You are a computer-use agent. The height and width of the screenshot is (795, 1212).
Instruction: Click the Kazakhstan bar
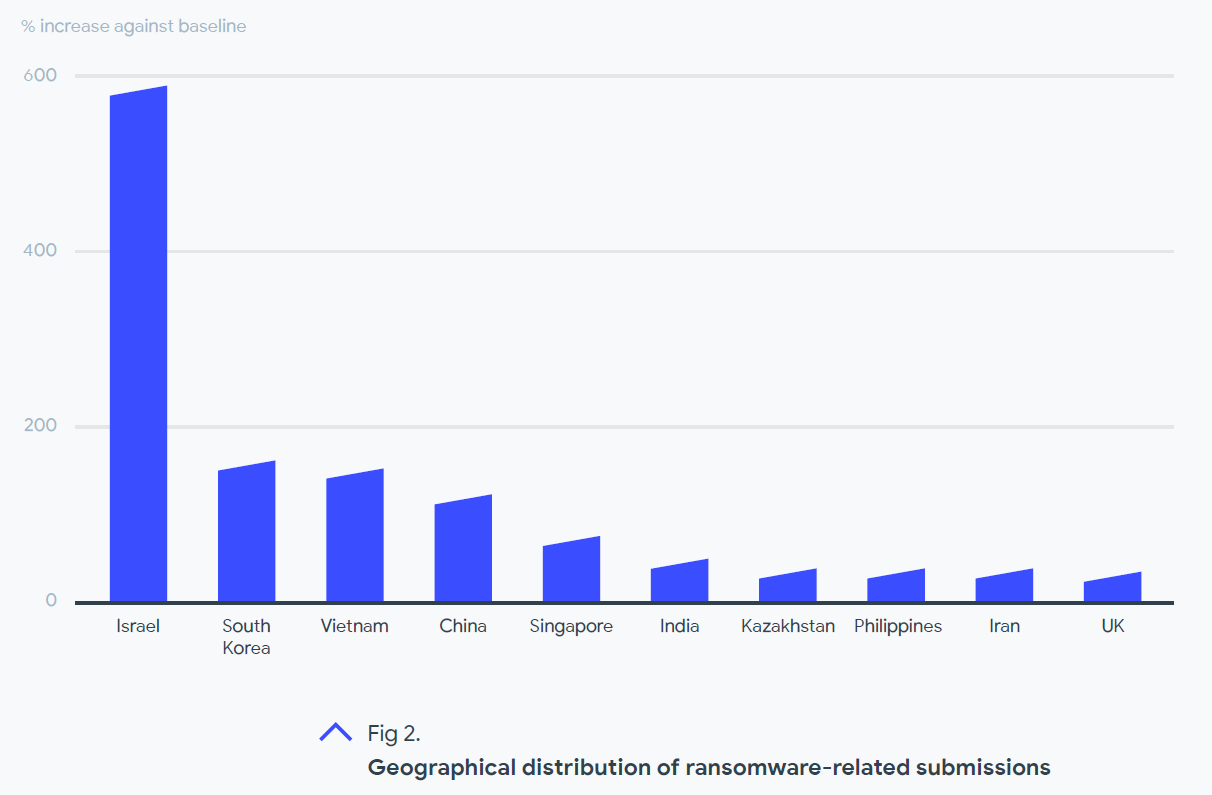(x=788, y=586)
